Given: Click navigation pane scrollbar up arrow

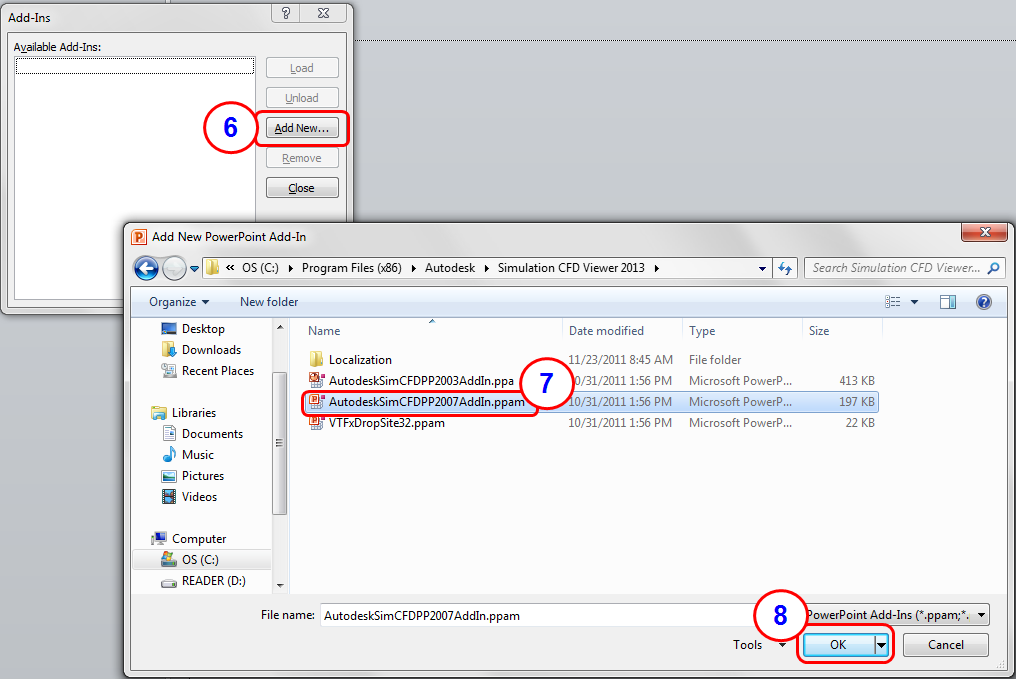Looking at the screenshot, I should [280, 327].
